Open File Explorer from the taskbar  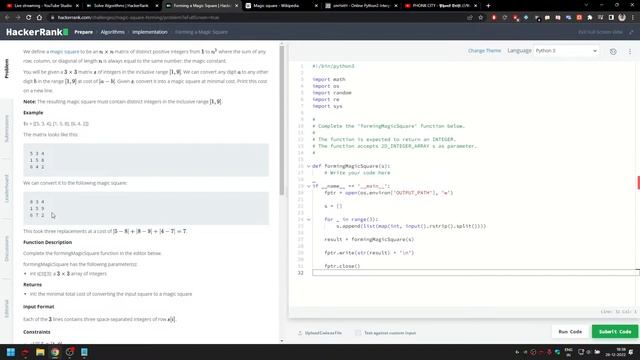(40, 352)
